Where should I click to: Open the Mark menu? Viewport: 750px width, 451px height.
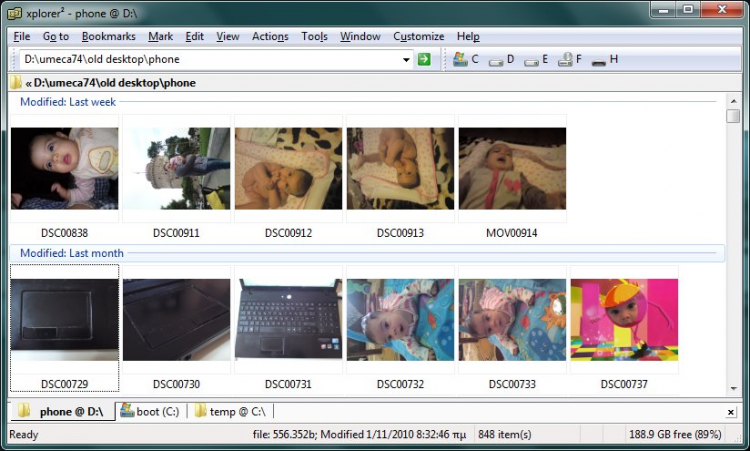click(x=160, y=36)
